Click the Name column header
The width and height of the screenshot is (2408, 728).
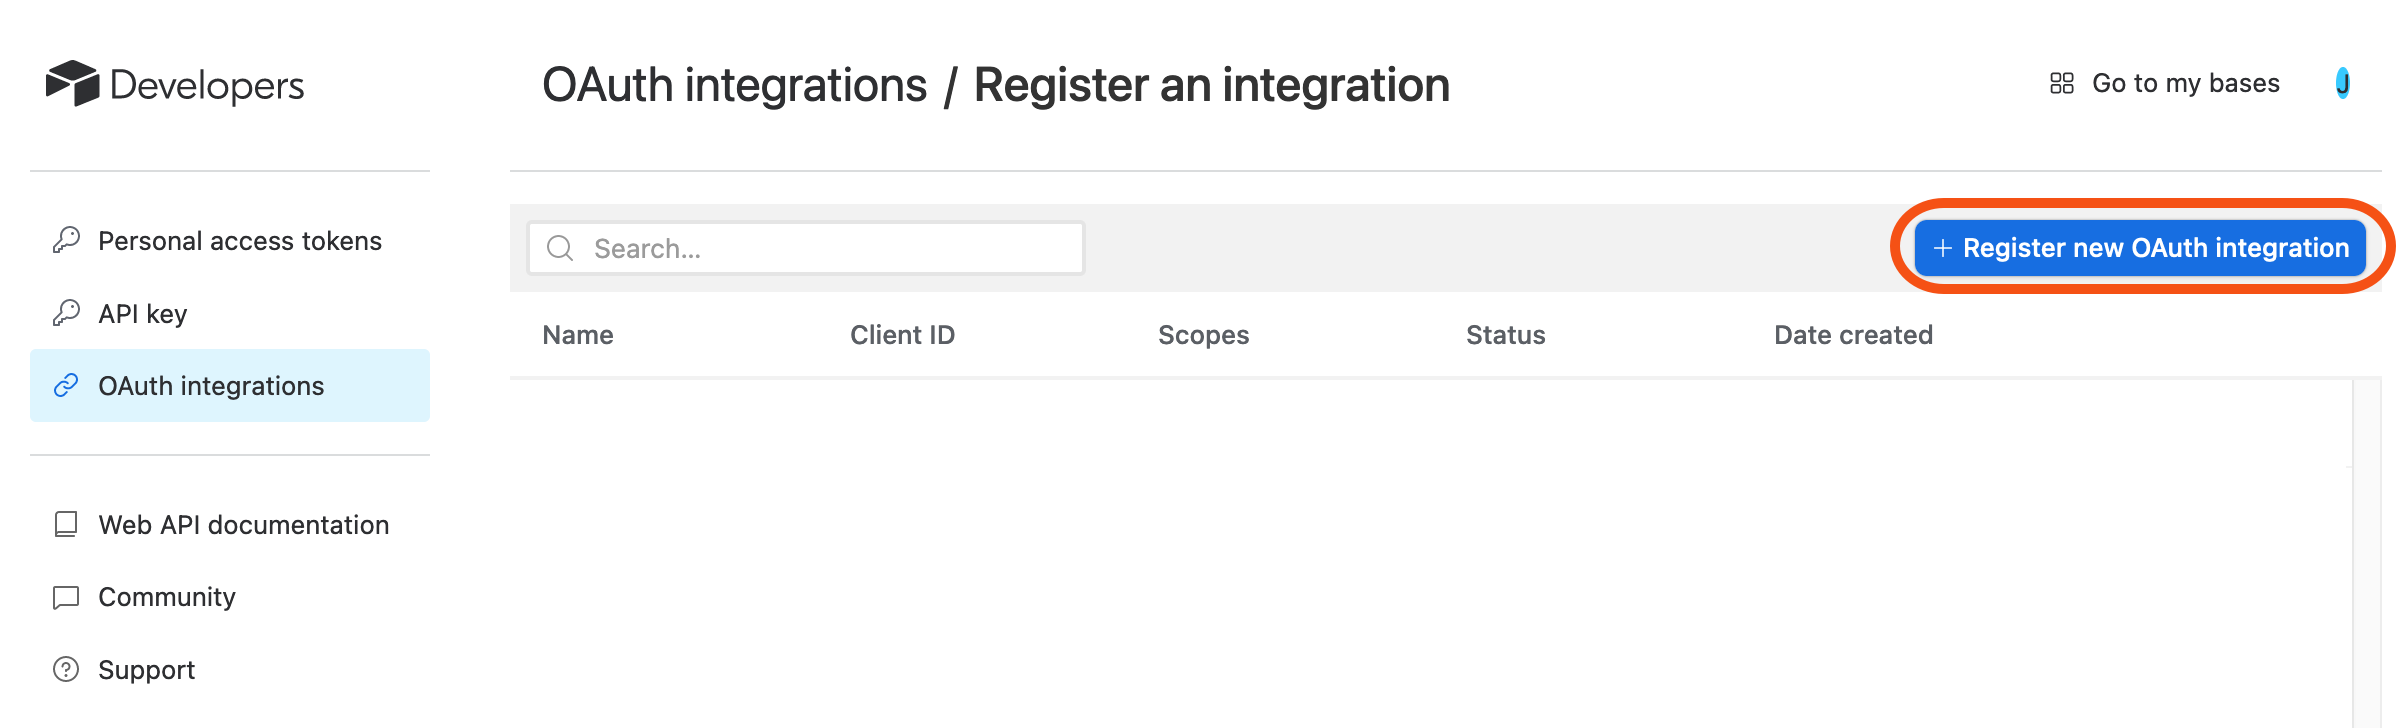point(578,335)
